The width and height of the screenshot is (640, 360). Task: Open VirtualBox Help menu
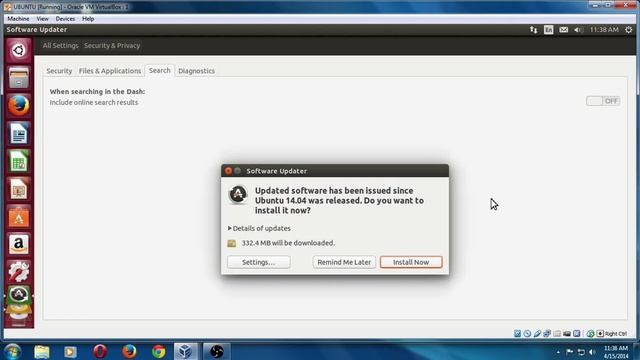coord(88,19)
